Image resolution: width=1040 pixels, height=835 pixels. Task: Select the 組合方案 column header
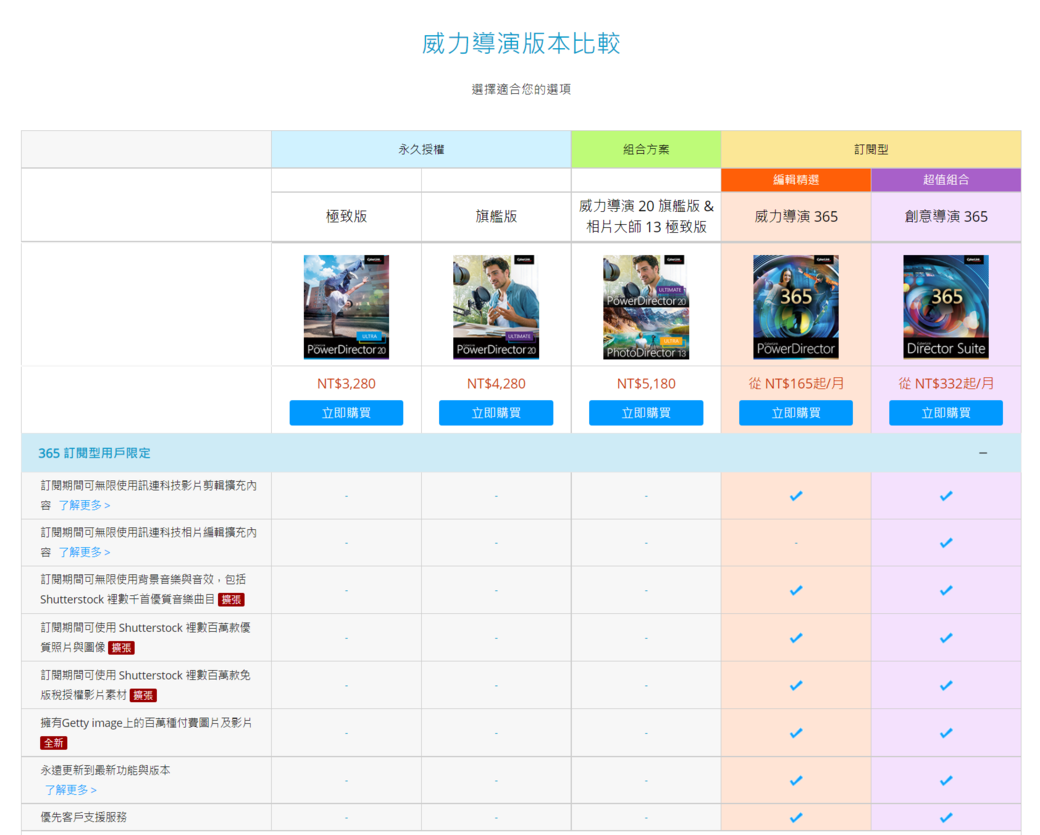click(646, 149)
